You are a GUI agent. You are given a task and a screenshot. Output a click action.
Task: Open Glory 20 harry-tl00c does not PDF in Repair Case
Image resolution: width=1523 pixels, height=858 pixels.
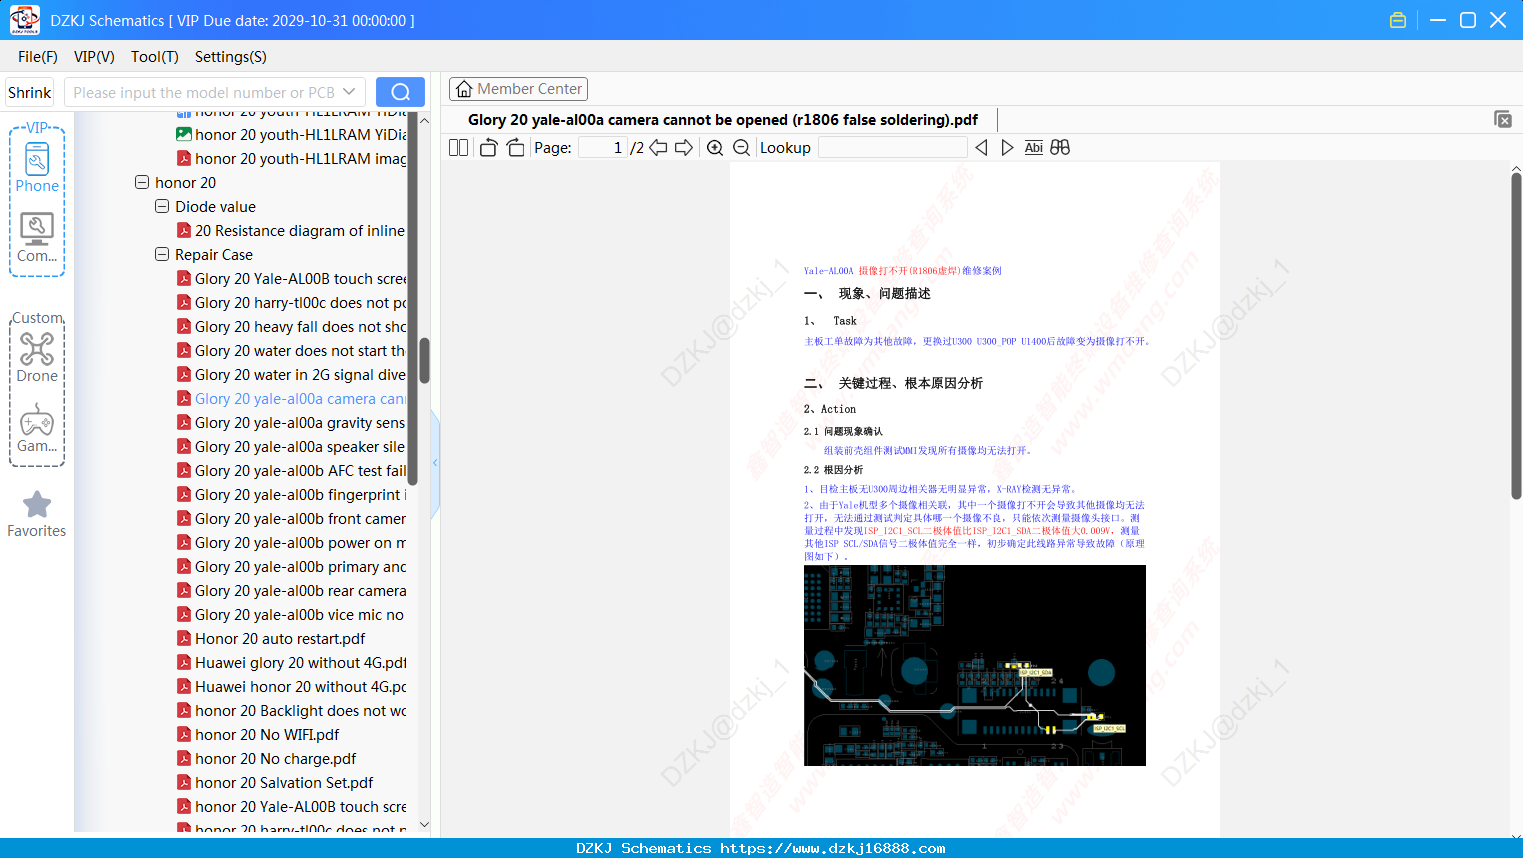(x=291, y=303)
